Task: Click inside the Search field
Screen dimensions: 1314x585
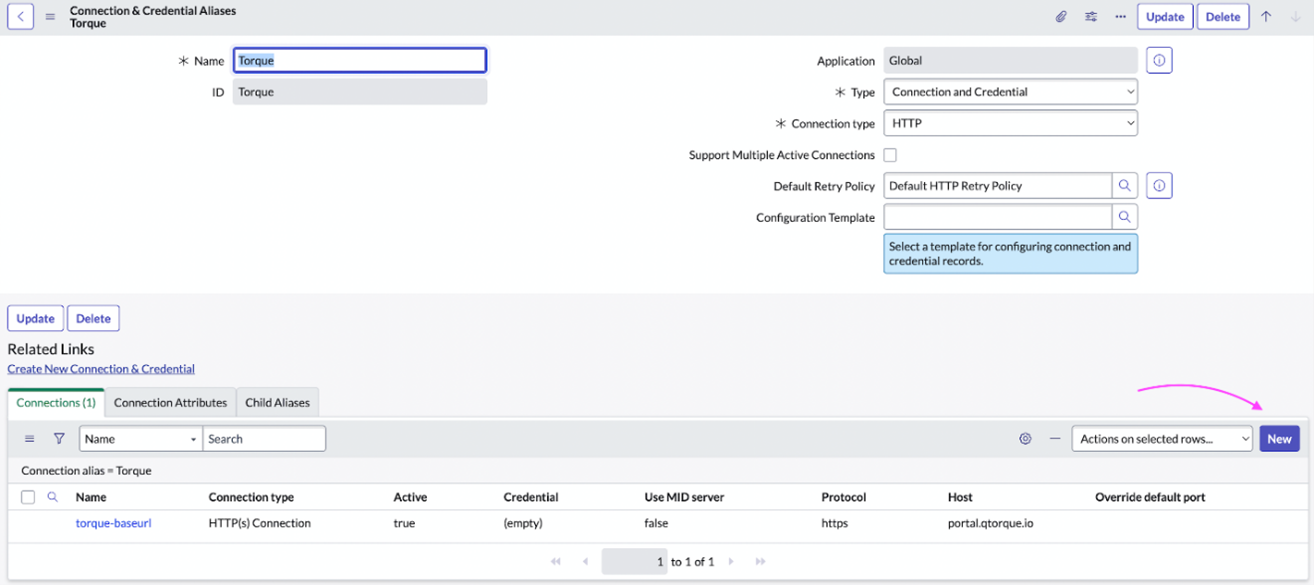Action: coord(264,438)
